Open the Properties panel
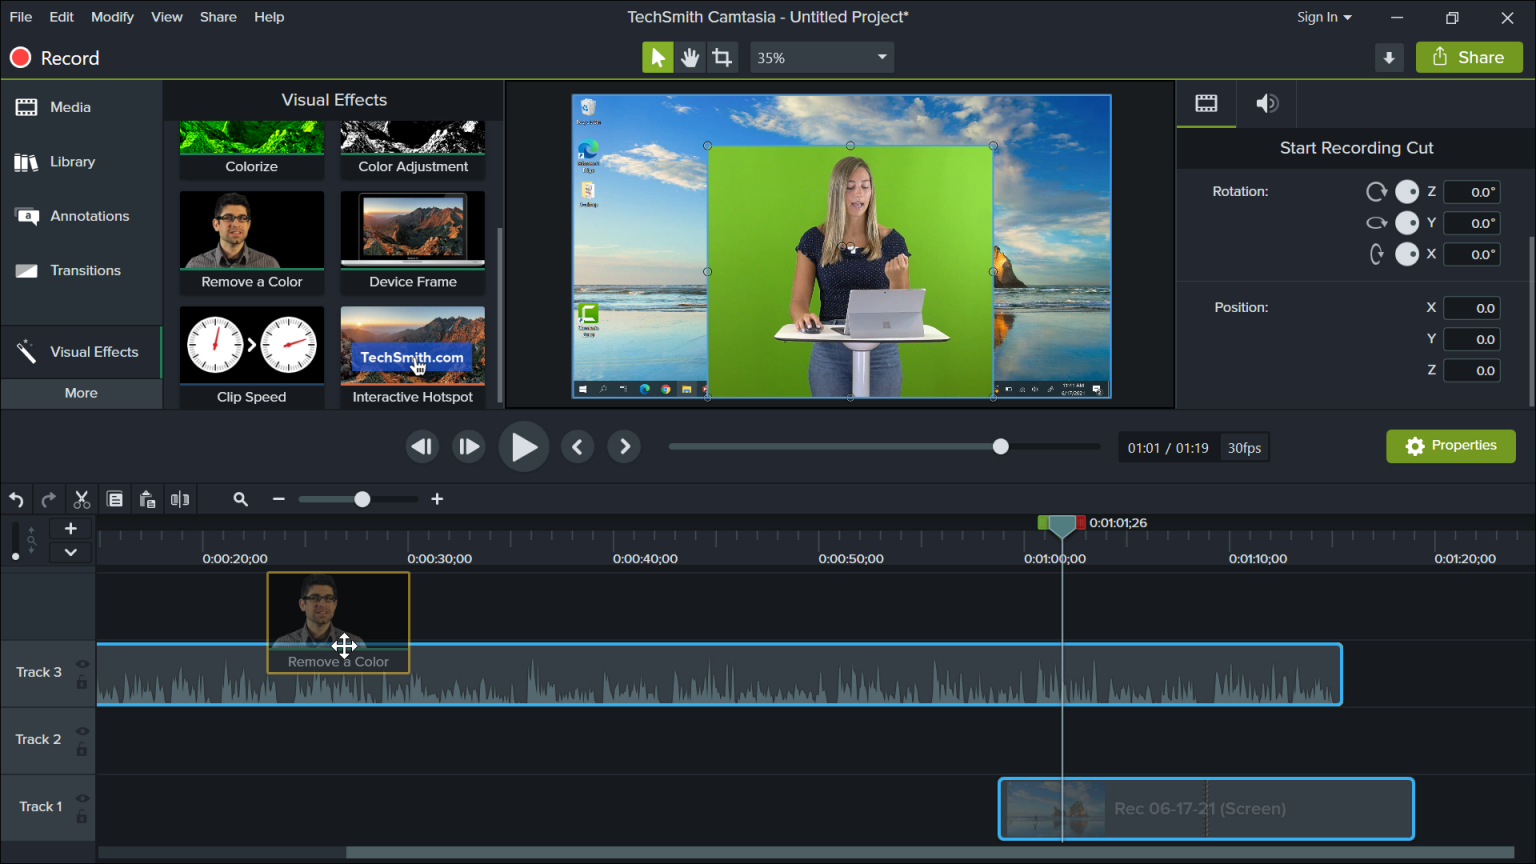 point(1450,446)
